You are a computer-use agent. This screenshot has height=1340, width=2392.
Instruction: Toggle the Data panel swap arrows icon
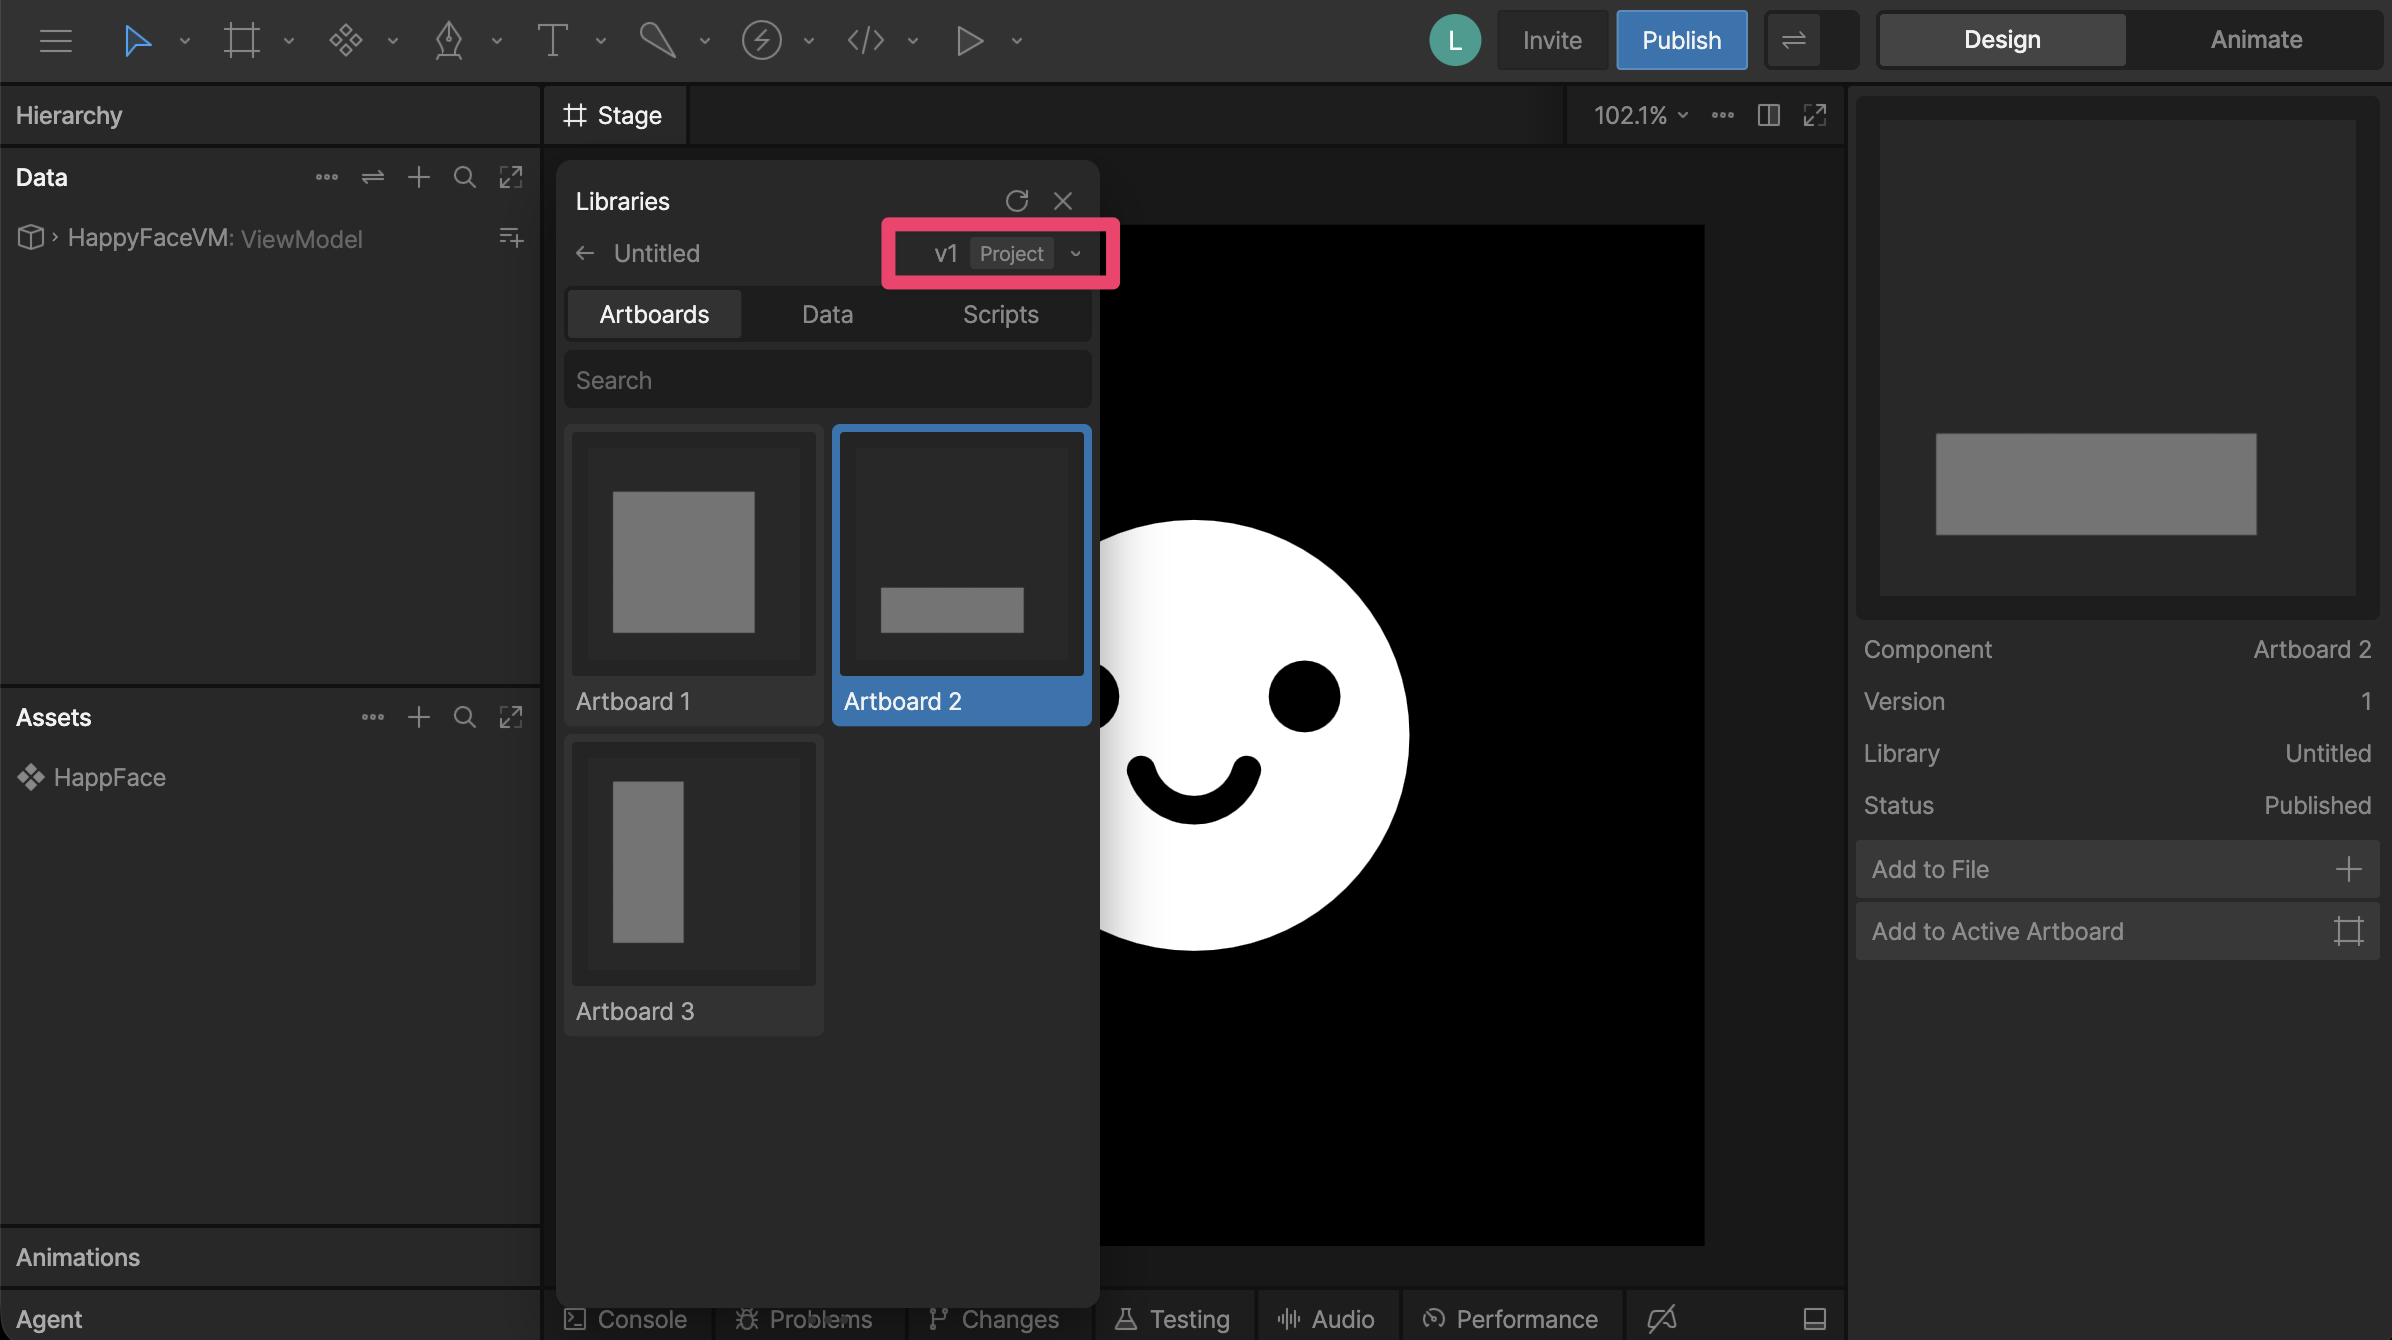tap(373, 177)
